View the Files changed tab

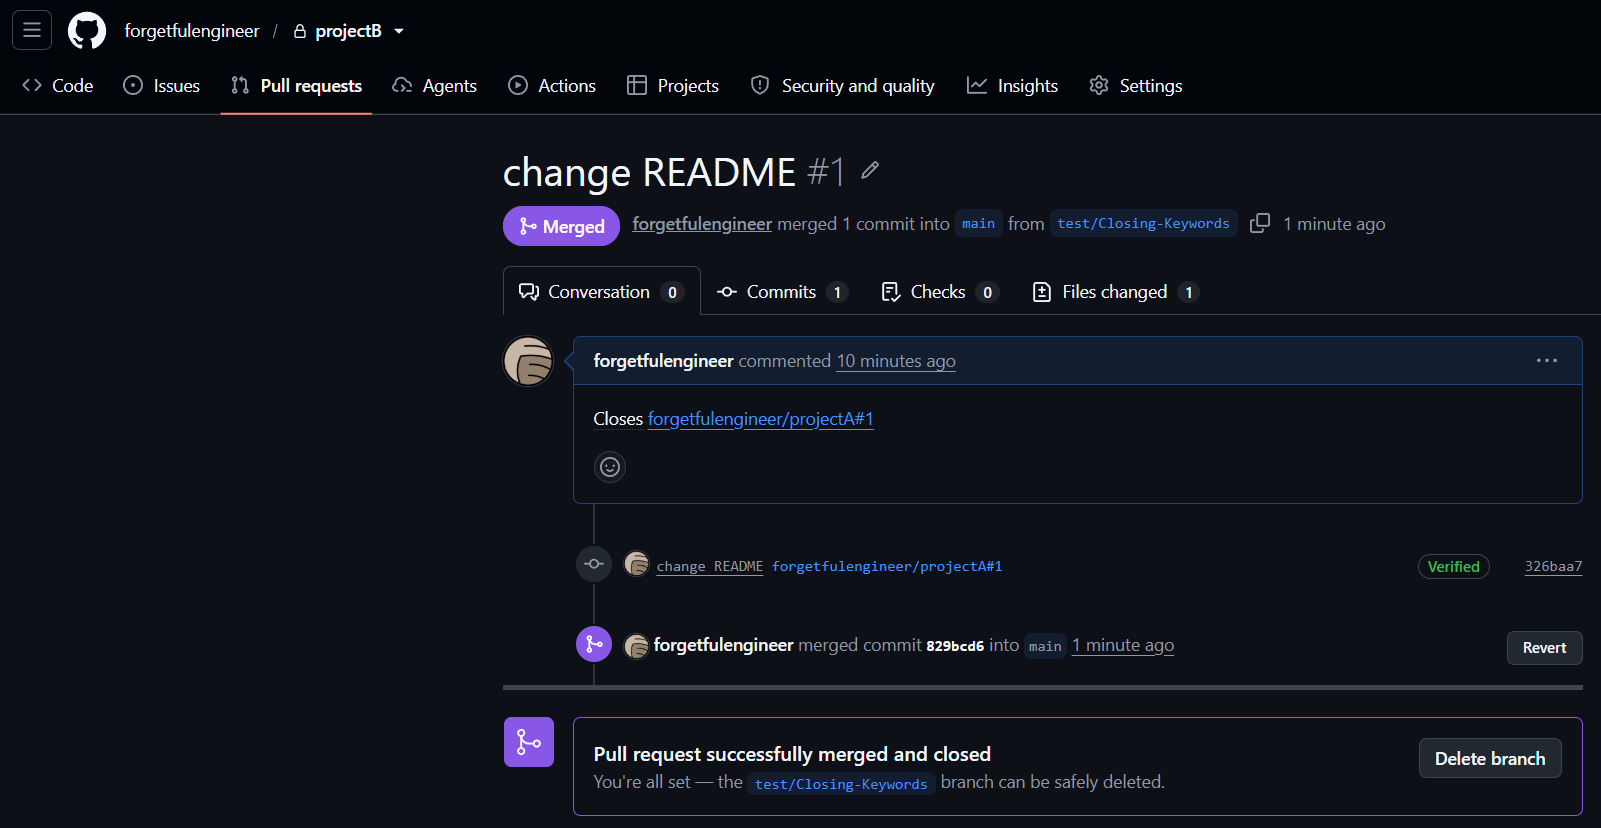[x=1116, y=292]
